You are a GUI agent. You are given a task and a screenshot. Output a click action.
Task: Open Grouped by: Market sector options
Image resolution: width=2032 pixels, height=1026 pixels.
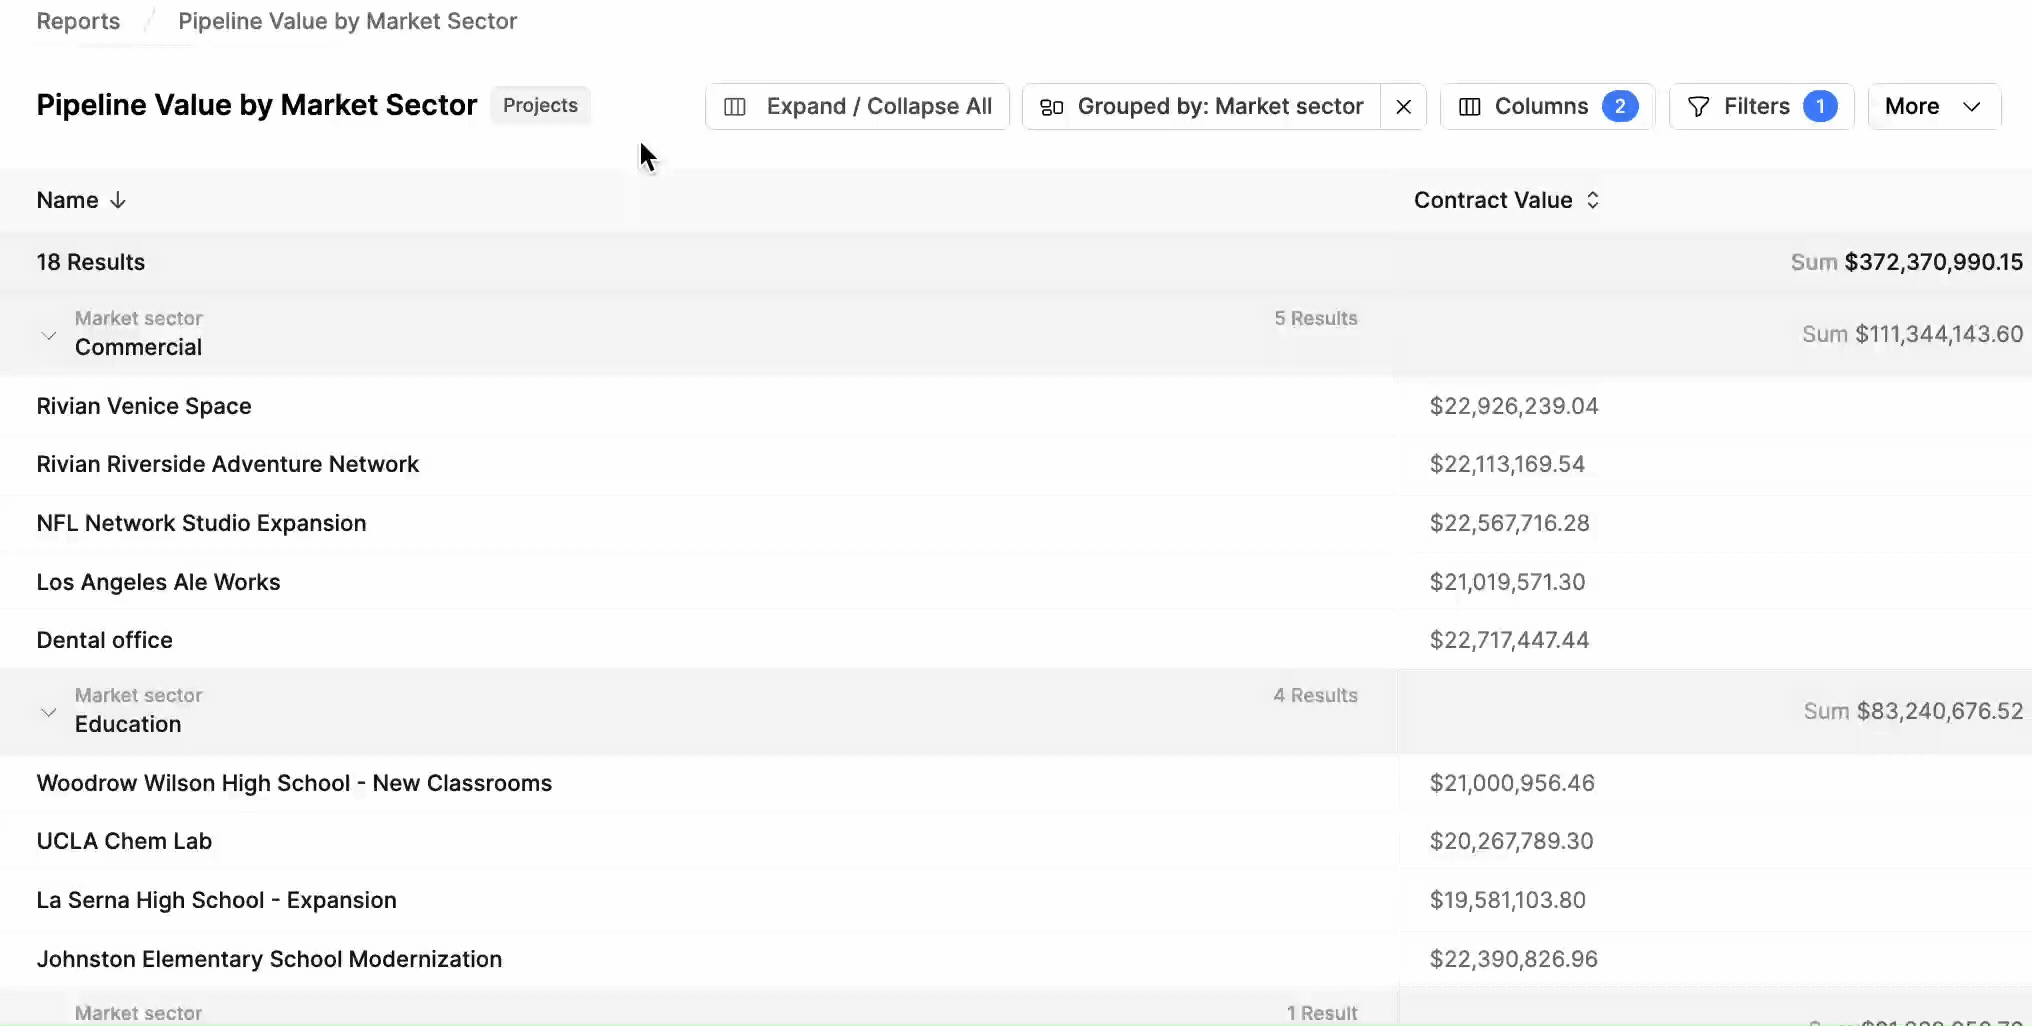[x=1202, y=107]
